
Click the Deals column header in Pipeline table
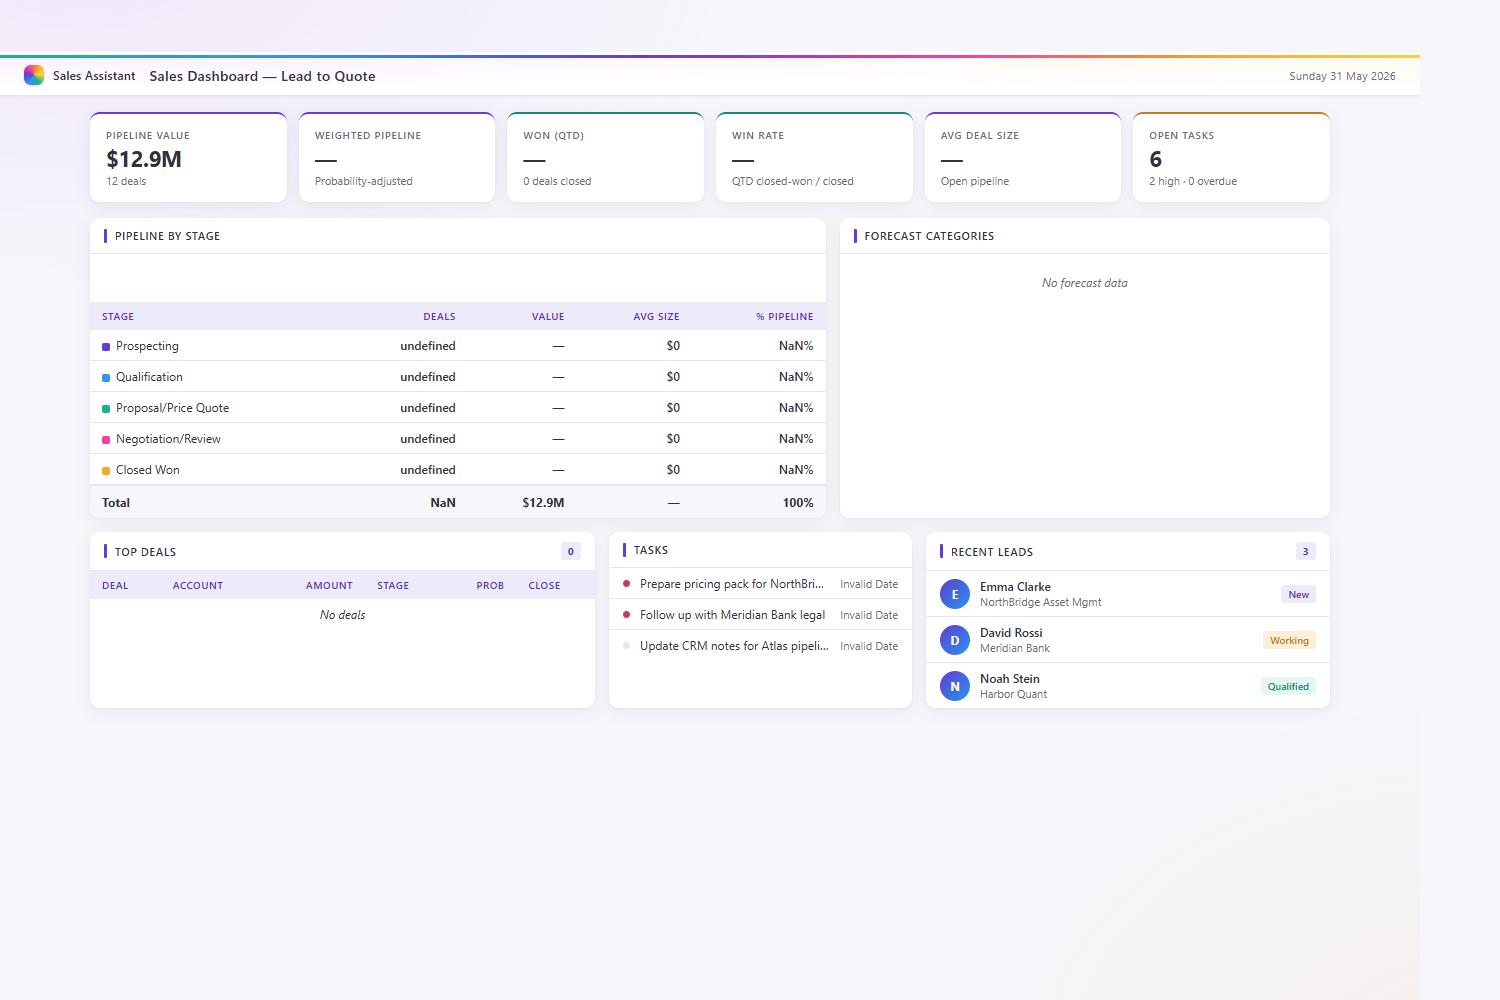pyautogui.click(x=439, y=317)
